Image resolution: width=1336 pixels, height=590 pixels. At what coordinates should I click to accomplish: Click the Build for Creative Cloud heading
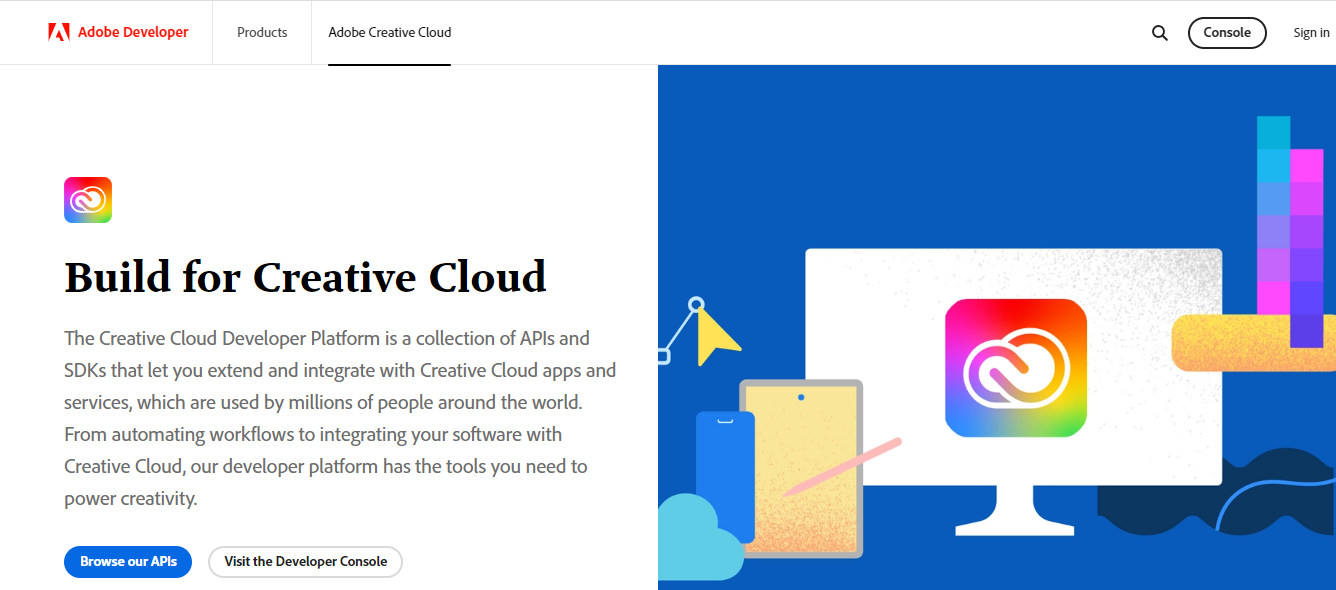306,277
